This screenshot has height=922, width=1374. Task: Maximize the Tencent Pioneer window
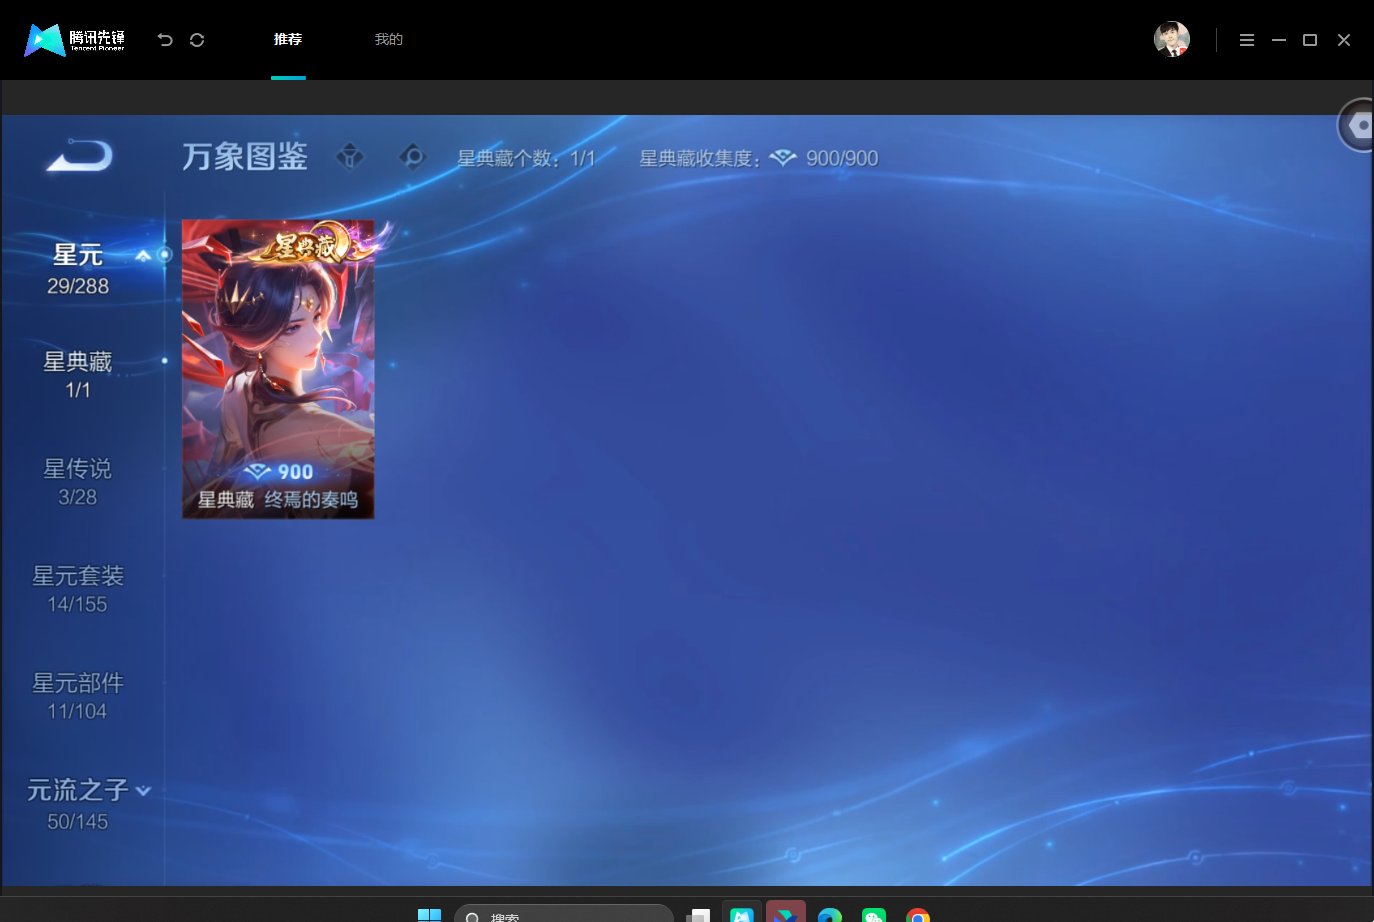(1310, 40)
